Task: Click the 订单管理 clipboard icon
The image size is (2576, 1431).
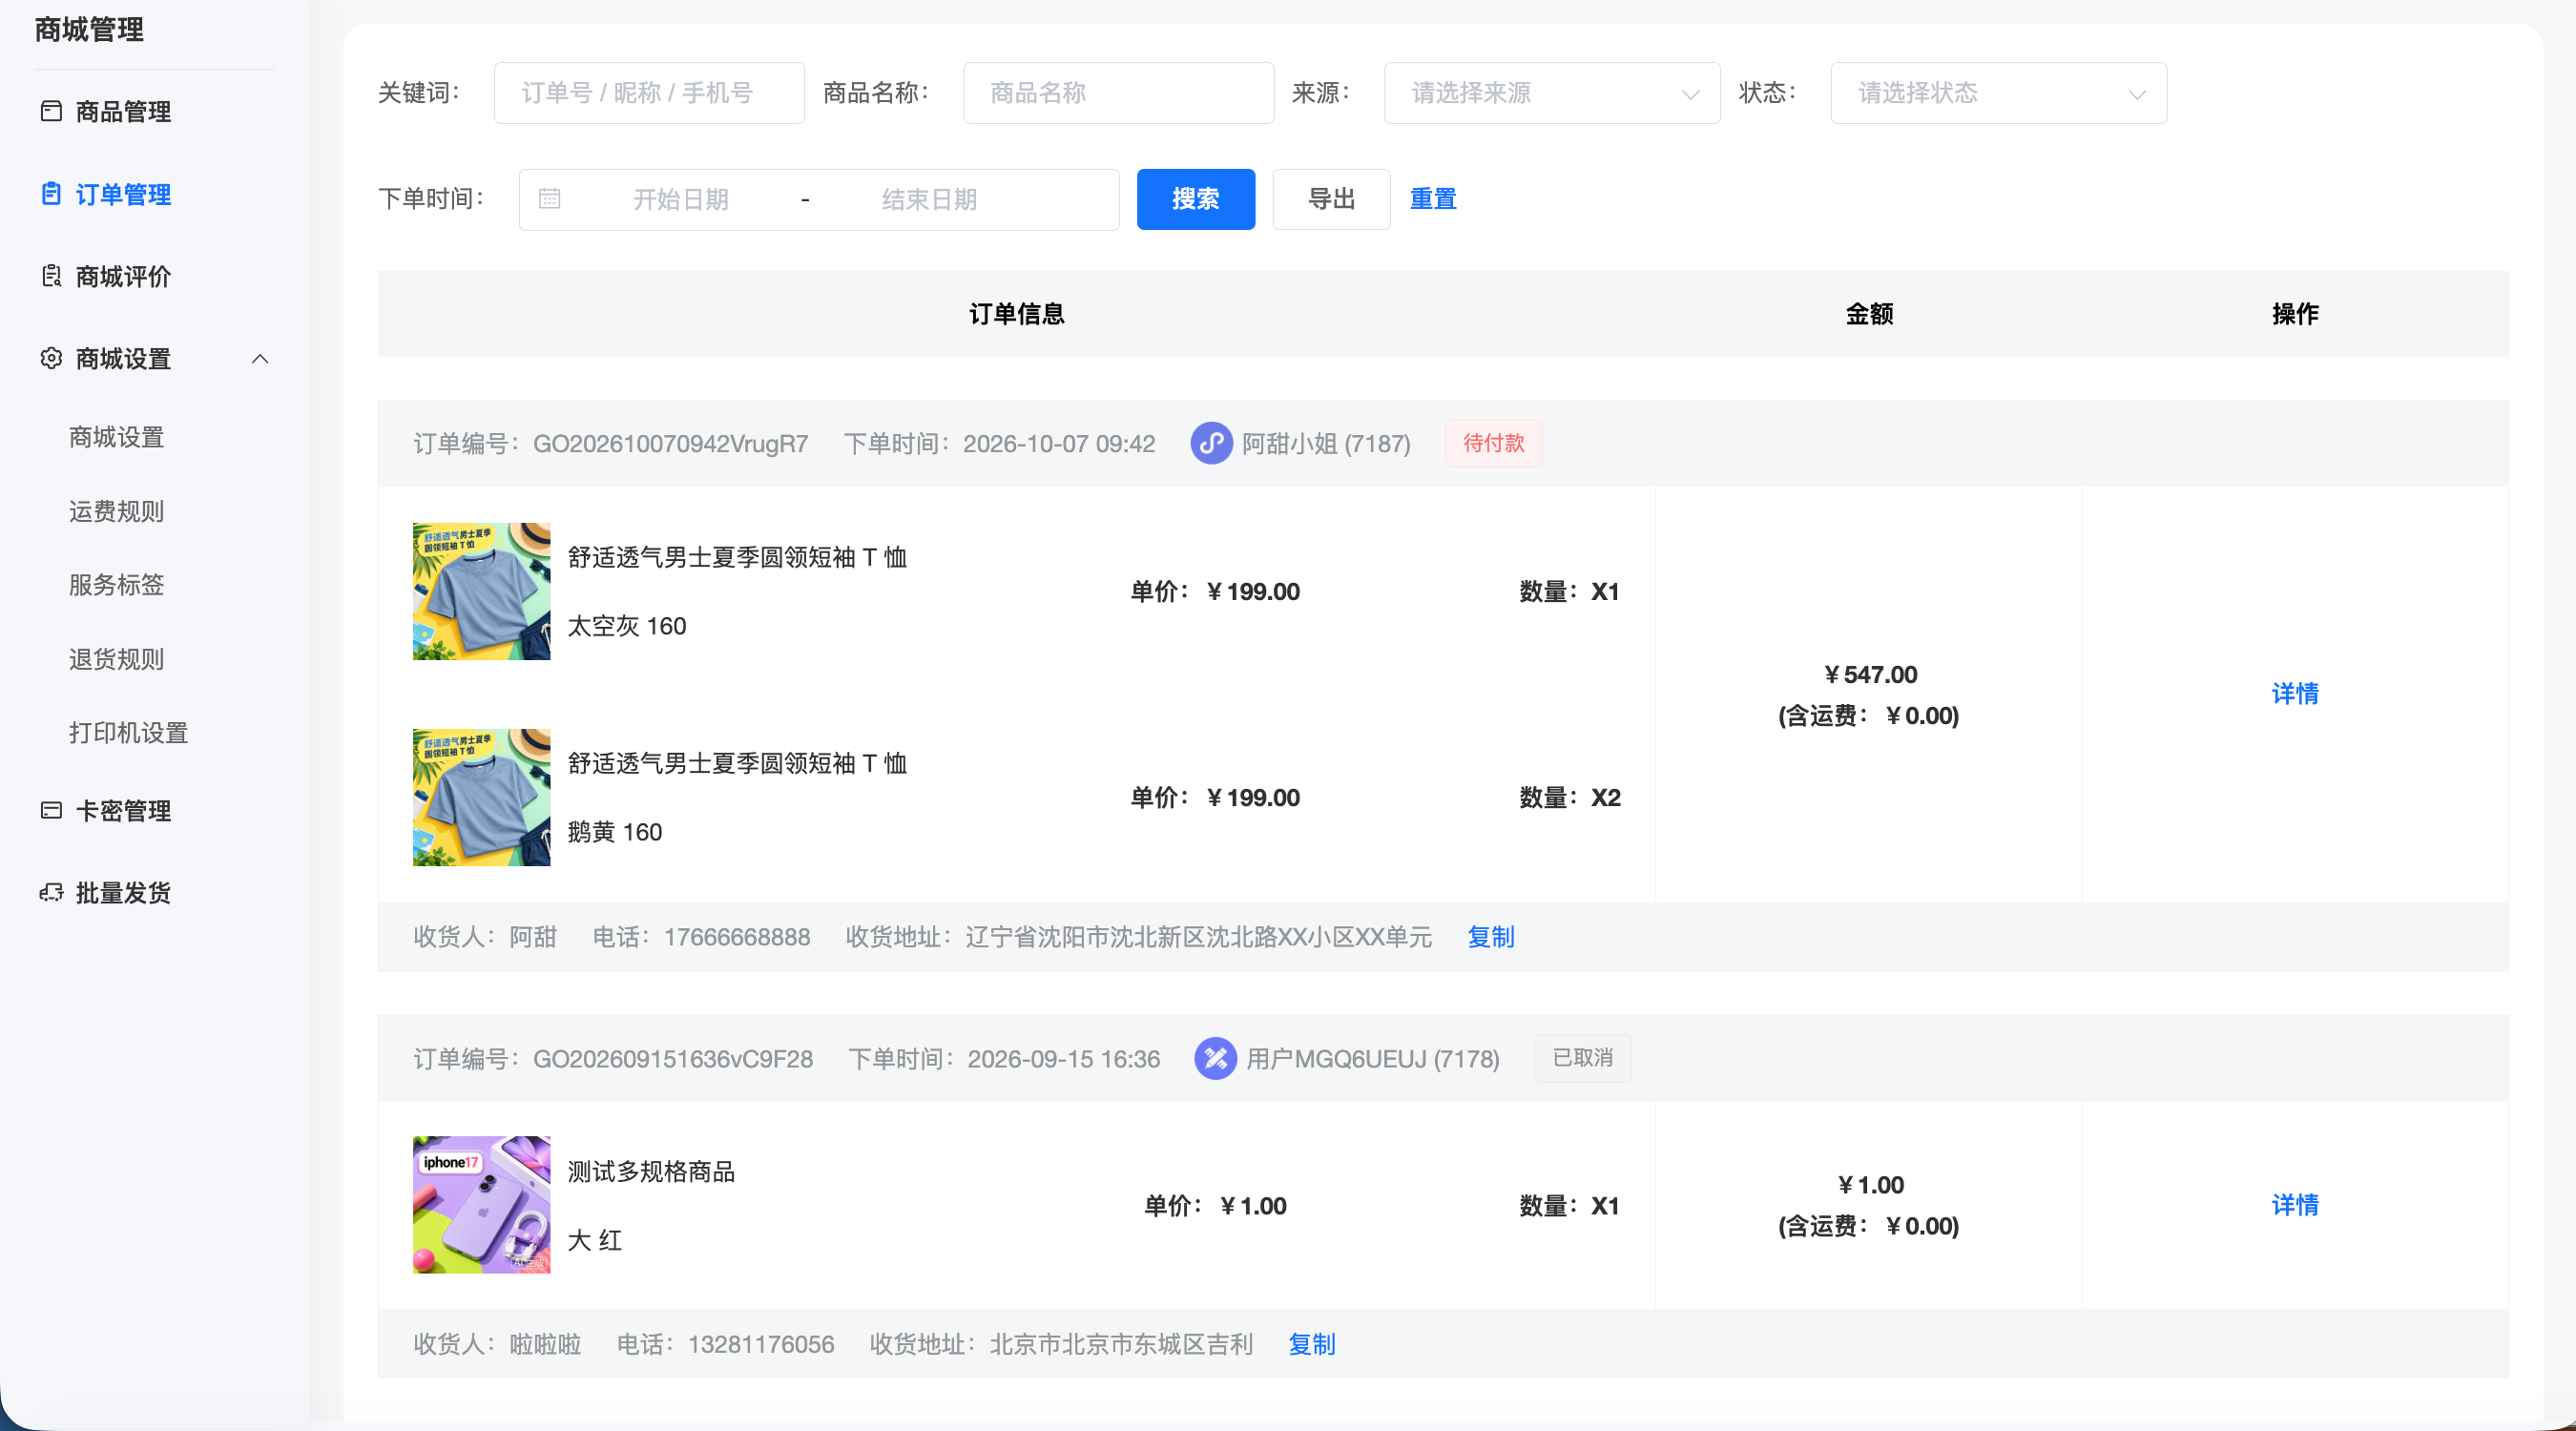Action: click(51, 194)
